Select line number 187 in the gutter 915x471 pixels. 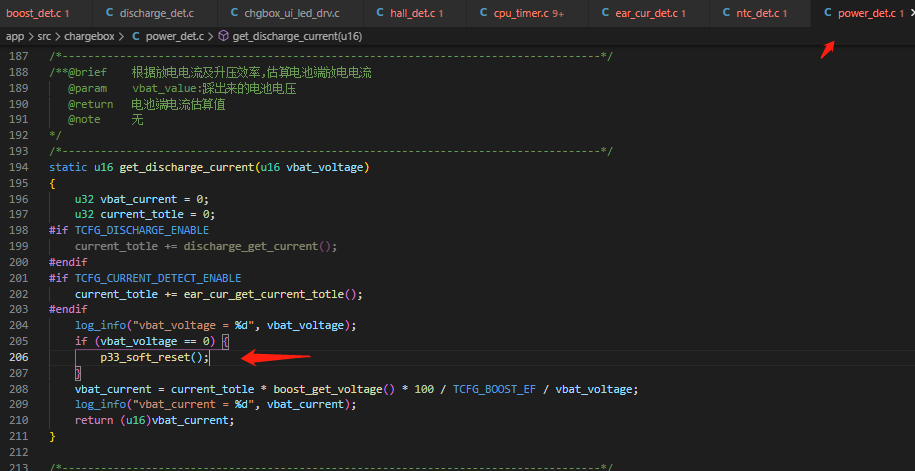click(x=19, y=56)
